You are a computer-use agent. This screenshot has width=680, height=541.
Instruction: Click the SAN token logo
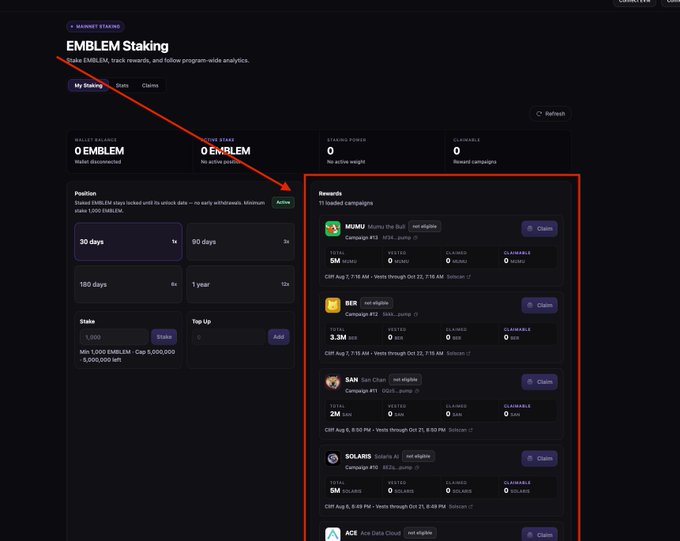click(x=333, y=382)
